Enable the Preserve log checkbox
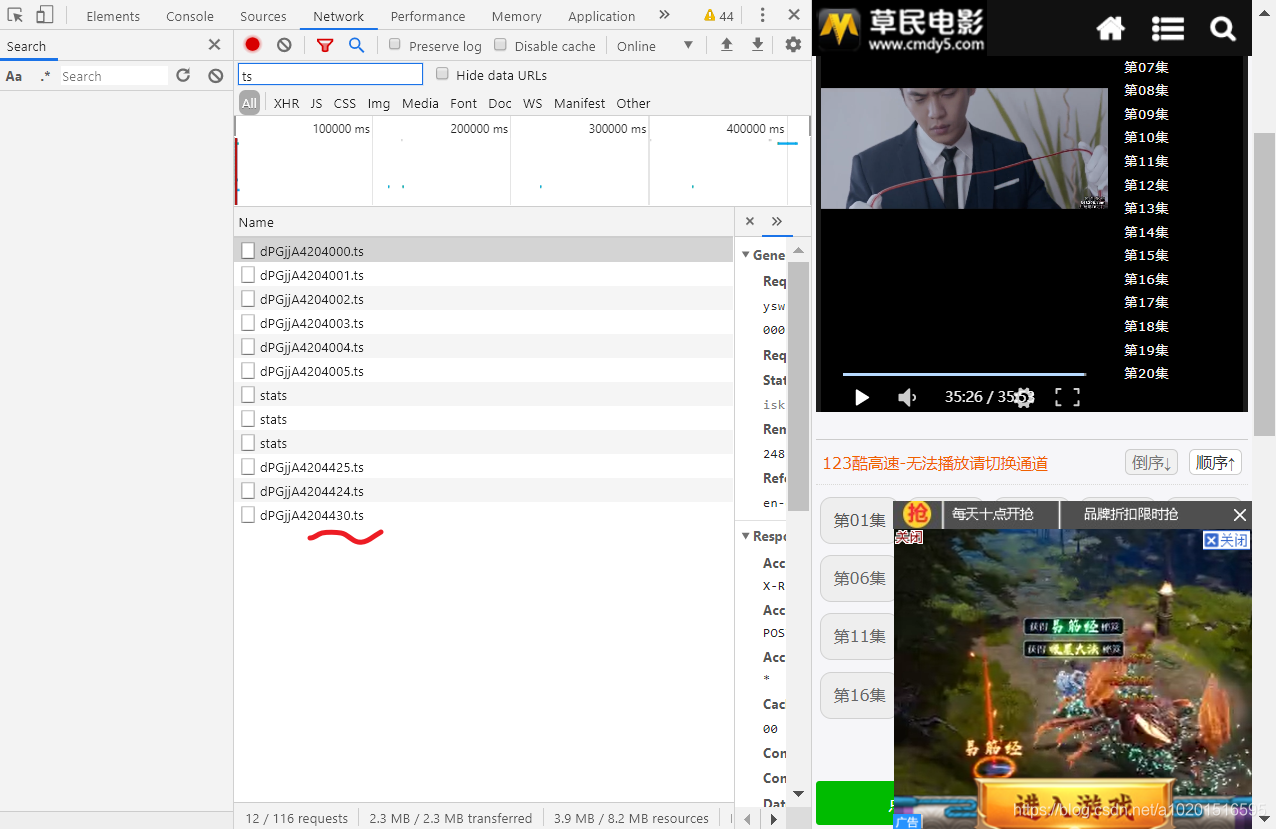 click(x=395, y=45)
